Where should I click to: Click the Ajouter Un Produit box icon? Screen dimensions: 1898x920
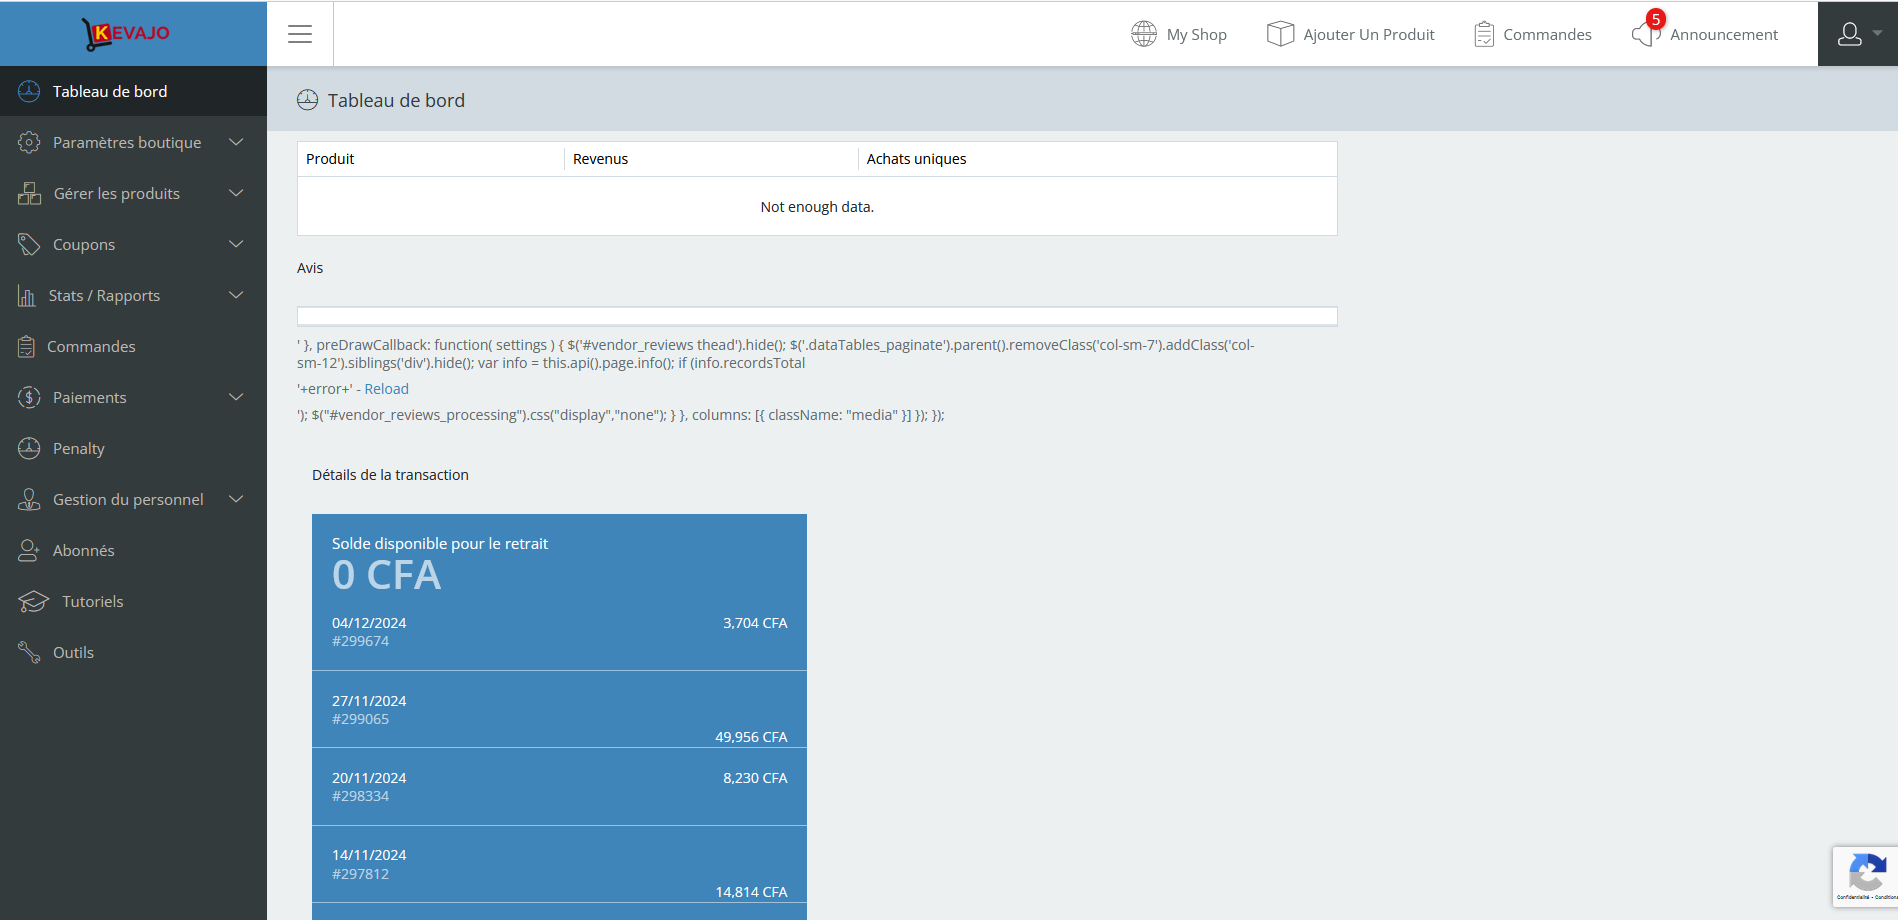pyautogui.click(x=1280, y=34)
